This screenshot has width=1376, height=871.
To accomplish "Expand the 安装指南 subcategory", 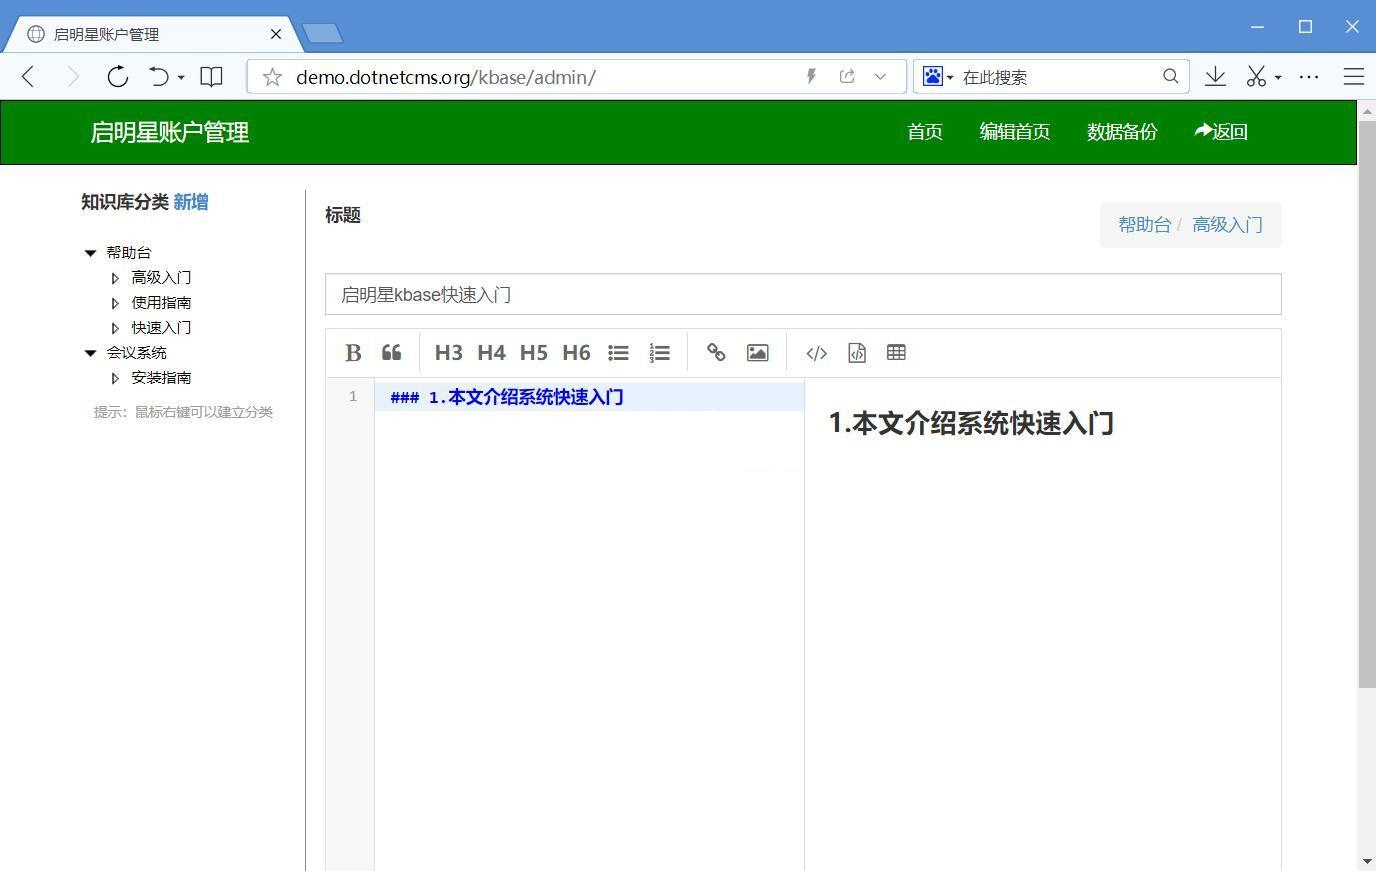I will coord(115,377).
